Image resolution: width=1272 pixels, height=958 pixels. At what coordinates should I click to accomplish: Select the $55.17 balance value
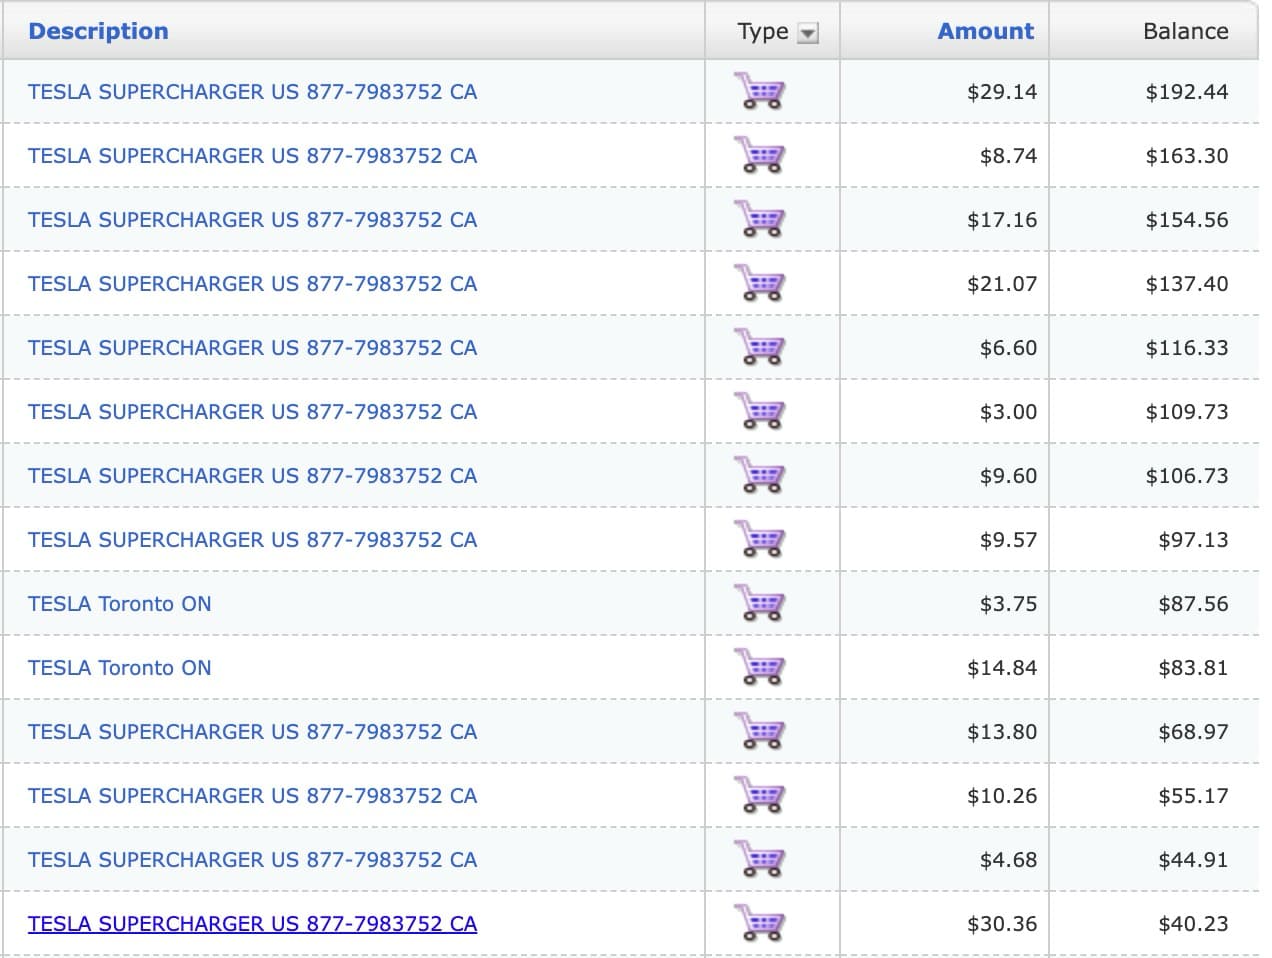(1193, 796)
